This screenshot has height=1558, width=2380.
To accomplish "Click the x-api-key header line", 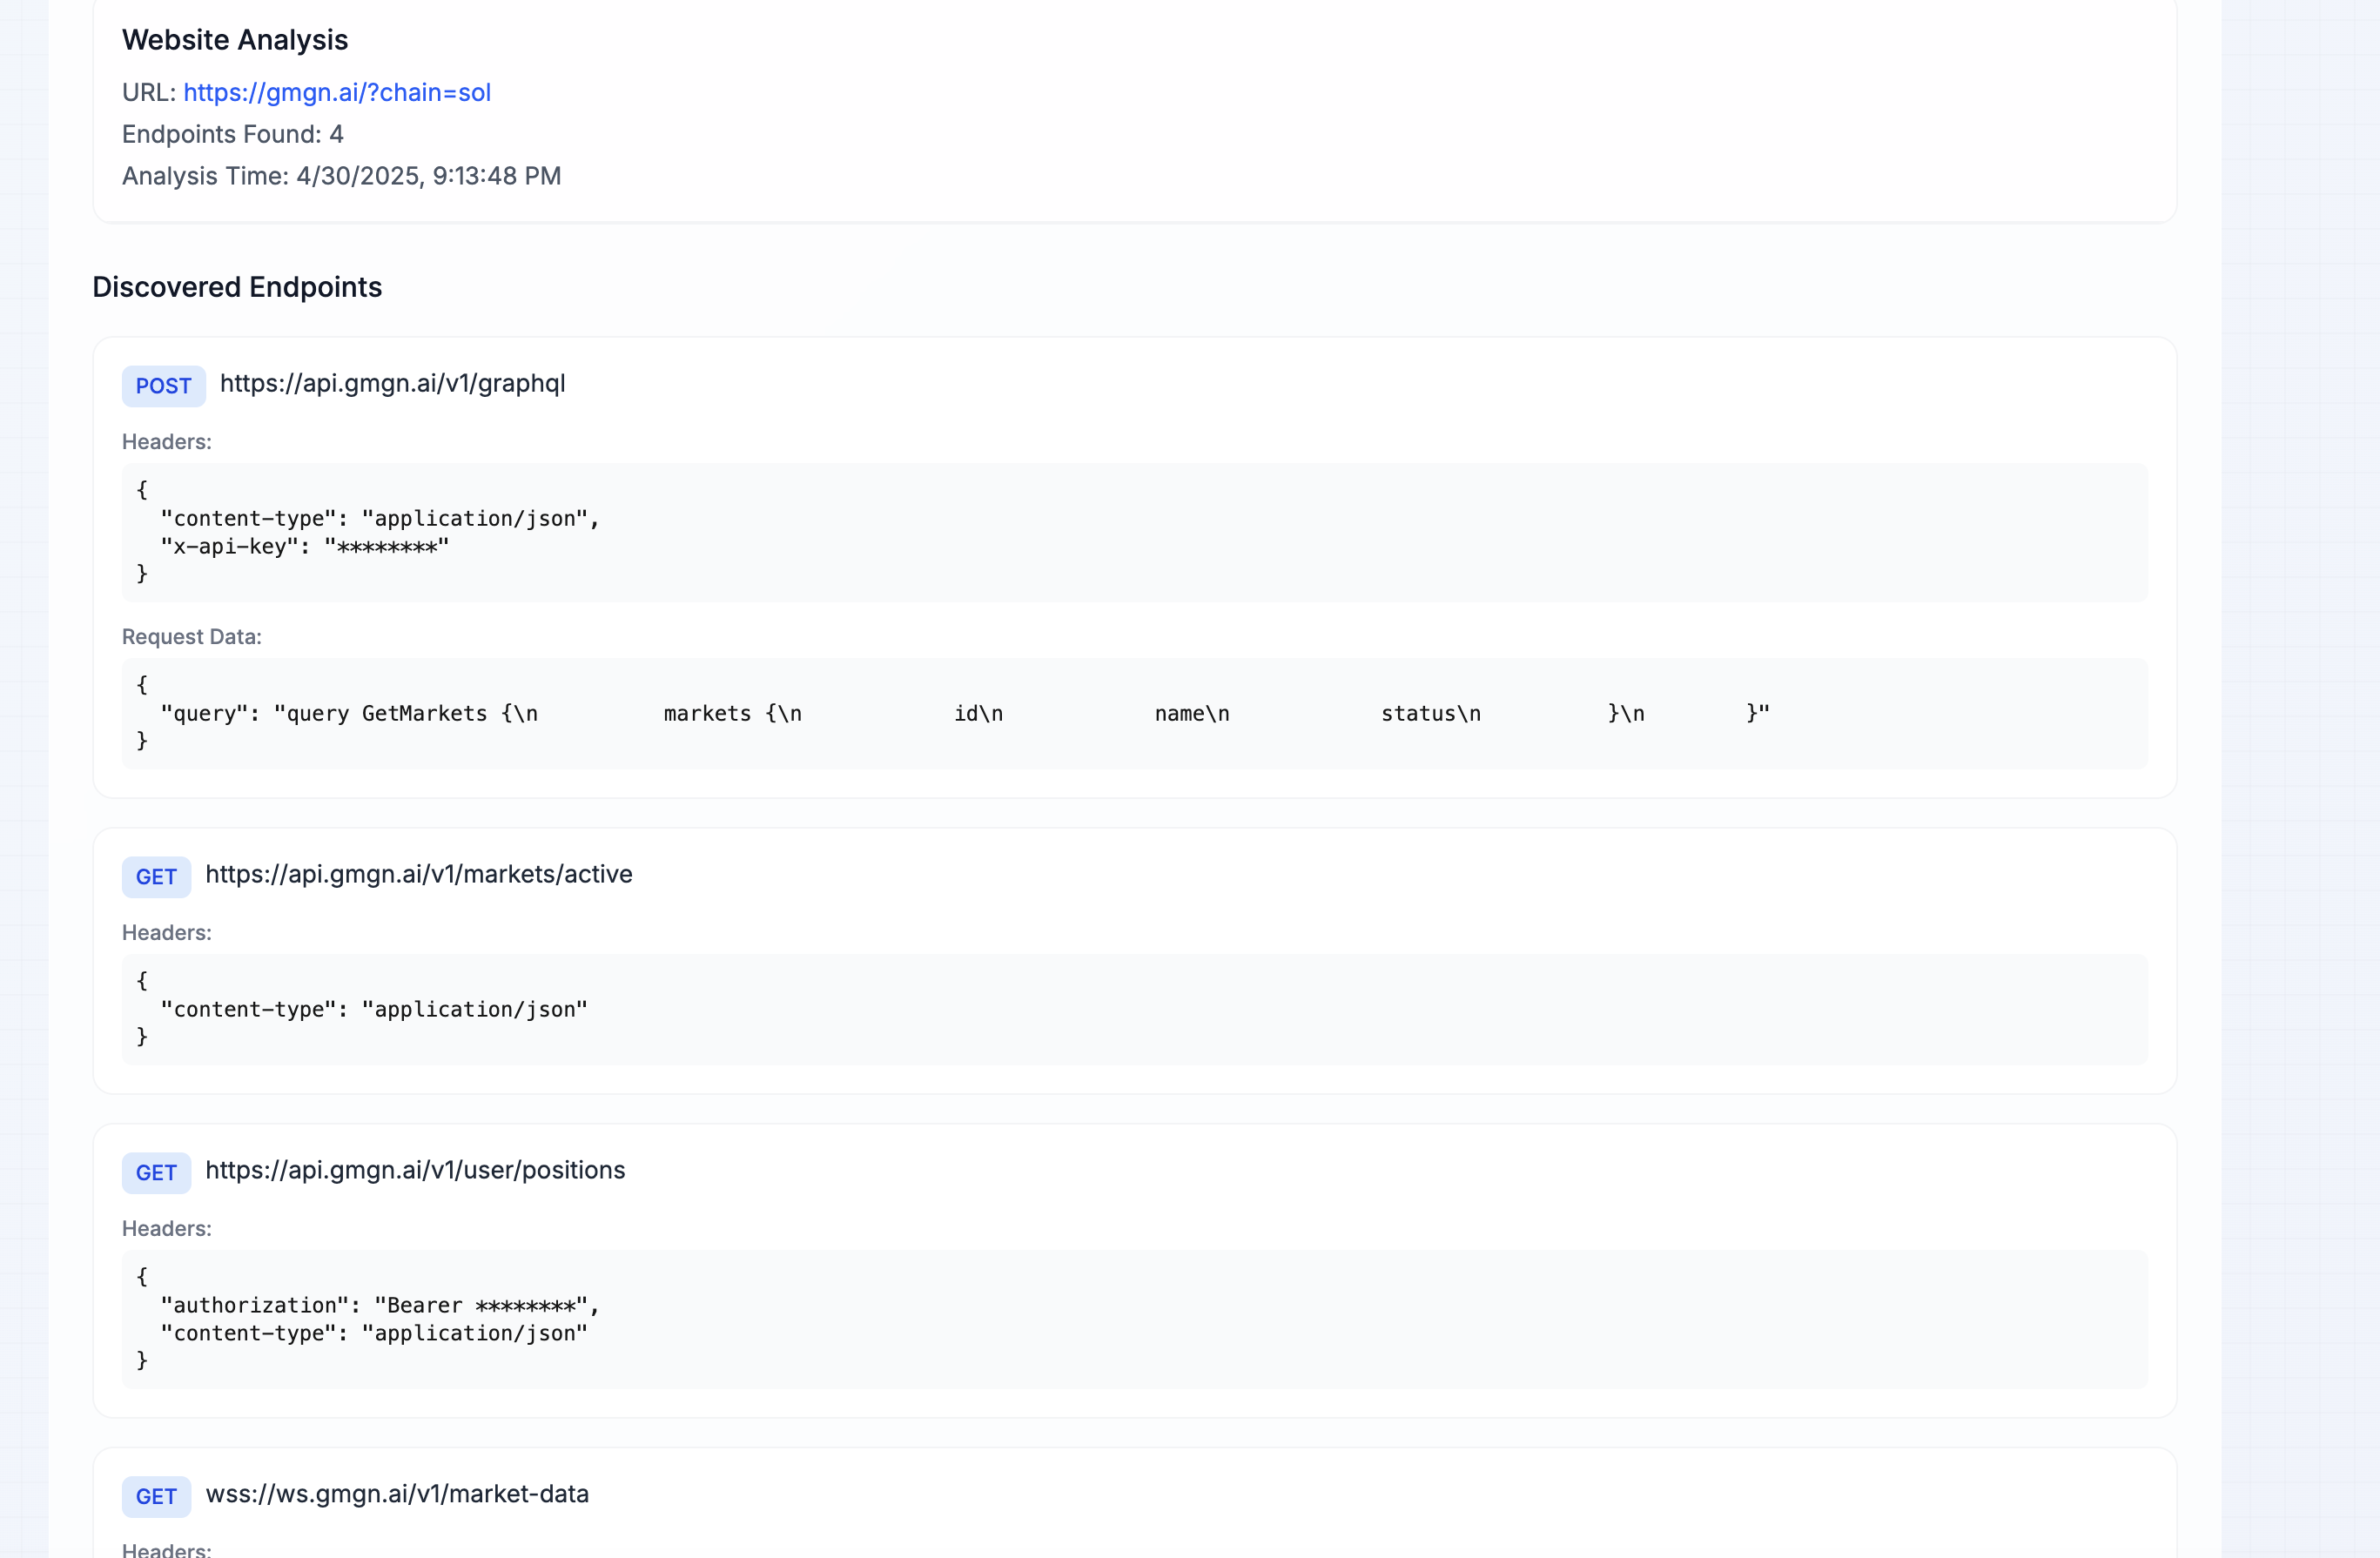I will pos(304,546).
